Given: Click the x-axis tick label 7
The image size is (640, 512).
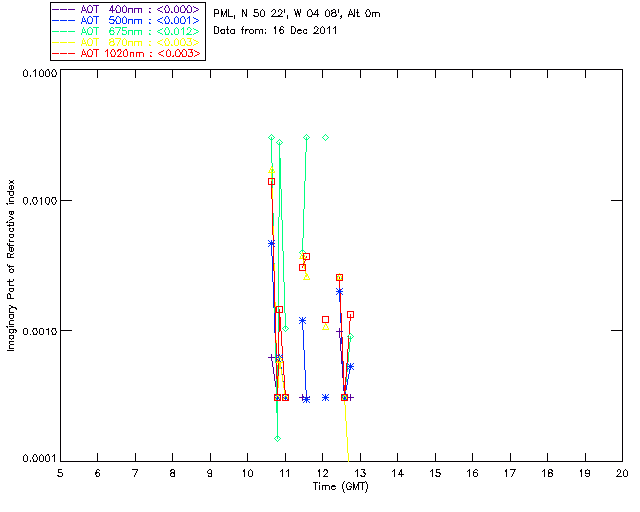Looking at the screenshot, I should [135, 473].
